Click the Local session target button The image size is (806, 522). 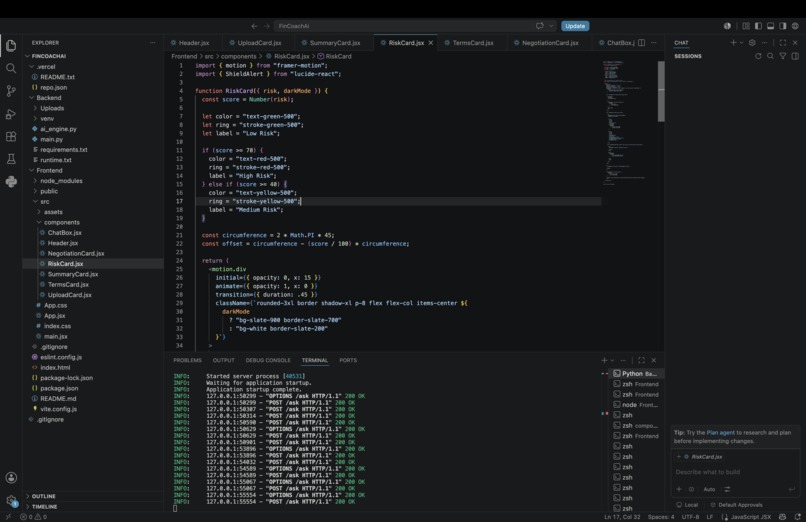click(x=687, y=505)
